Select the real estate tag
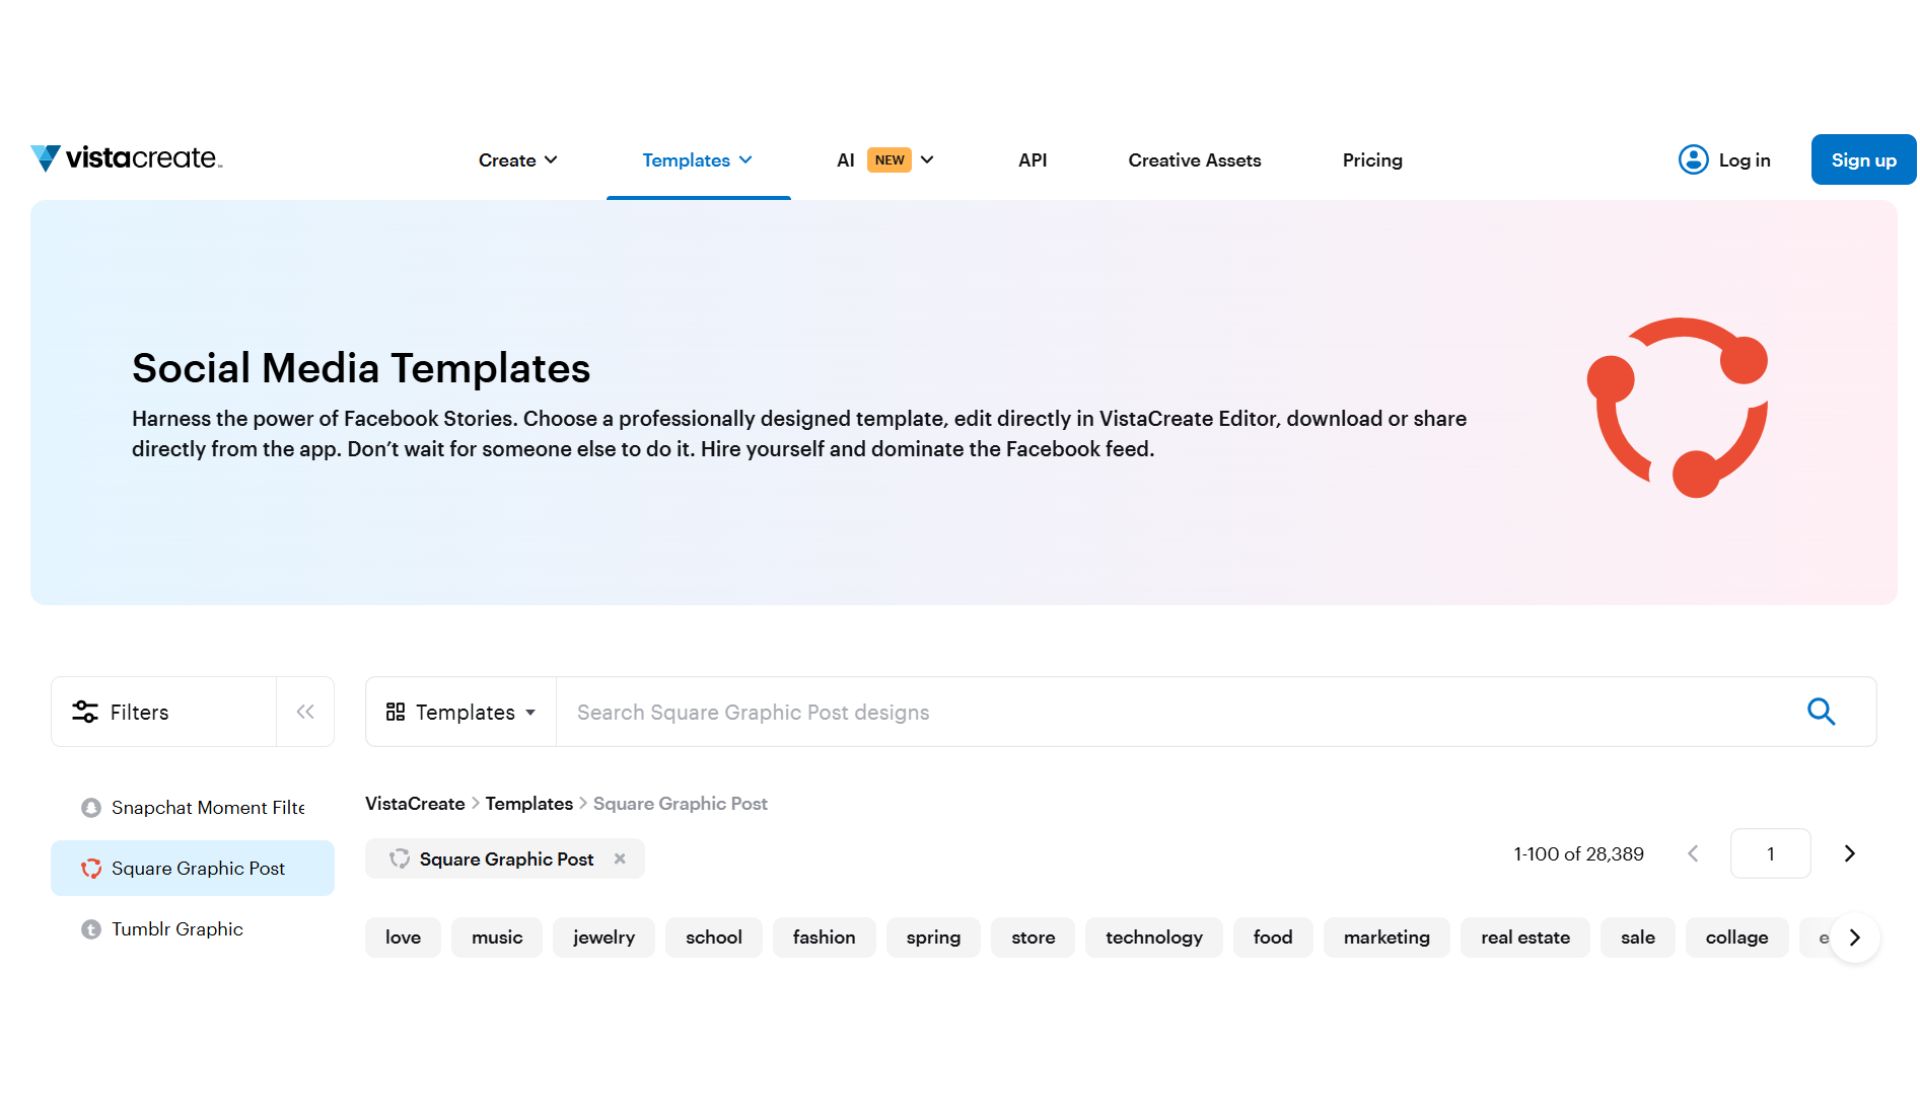Image resolution: width=1920 pixels, height=1100 pixels. coord(1525,938)
